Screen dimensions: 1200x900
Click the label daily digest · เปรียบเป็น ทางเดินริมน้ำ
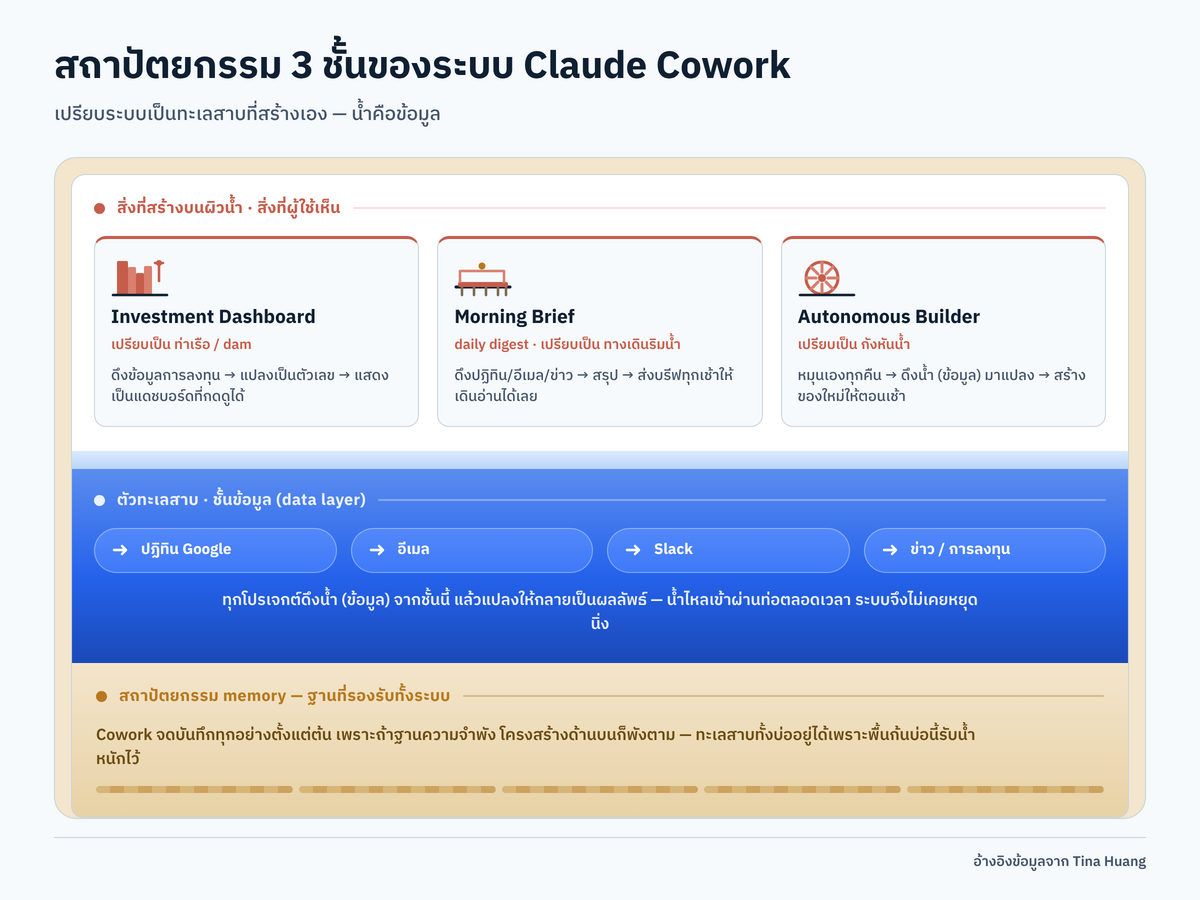tap(567, 344)
